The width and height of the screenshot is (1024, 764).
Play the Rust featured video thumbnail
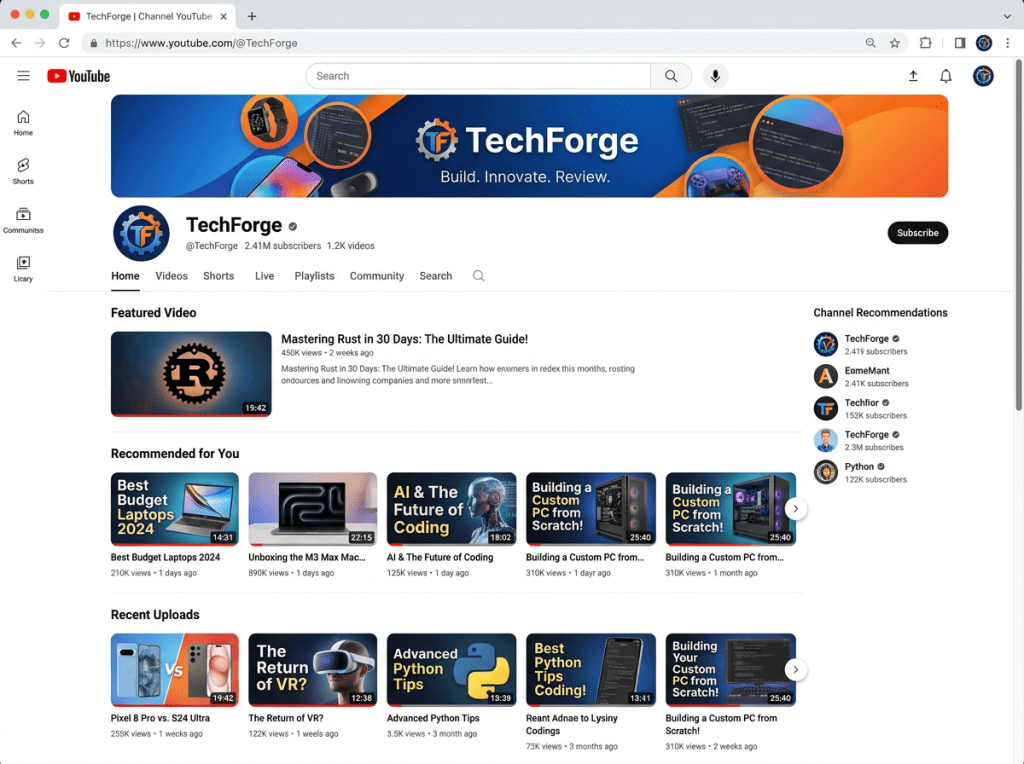(191, 374)
